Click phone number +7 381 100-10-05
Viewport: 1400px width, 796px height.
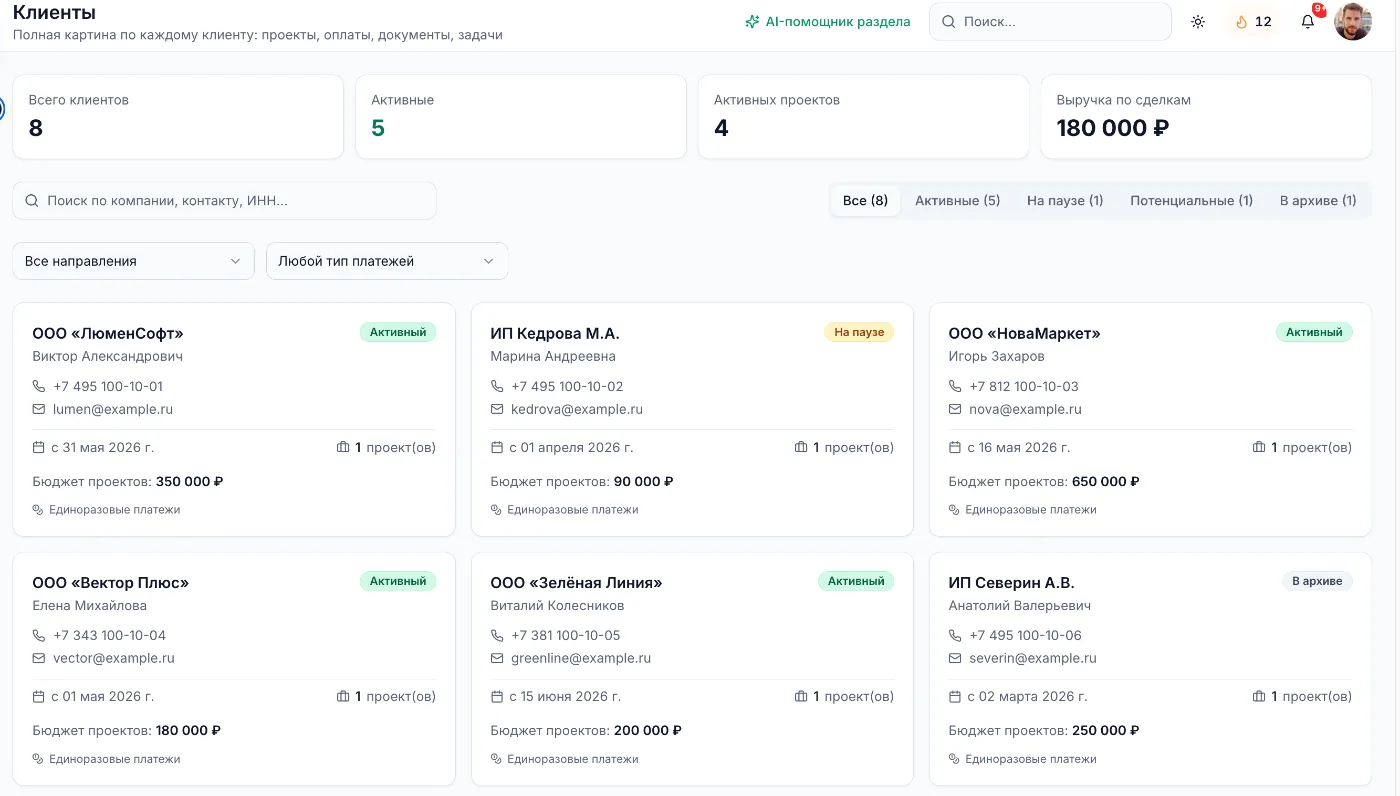(566, 635)
